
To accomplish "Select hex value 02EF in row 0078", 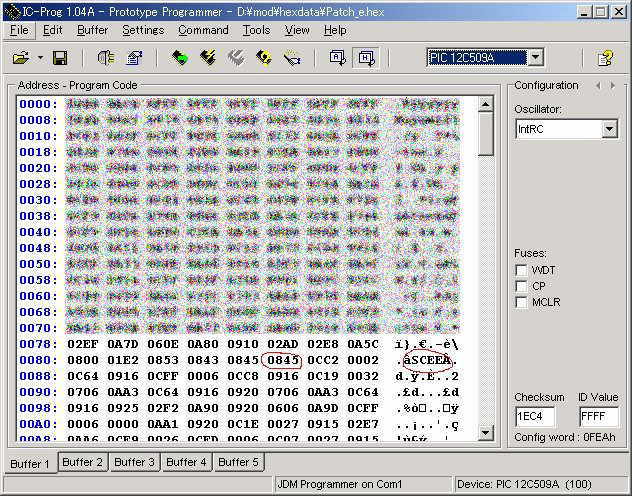I will (83, 344).
